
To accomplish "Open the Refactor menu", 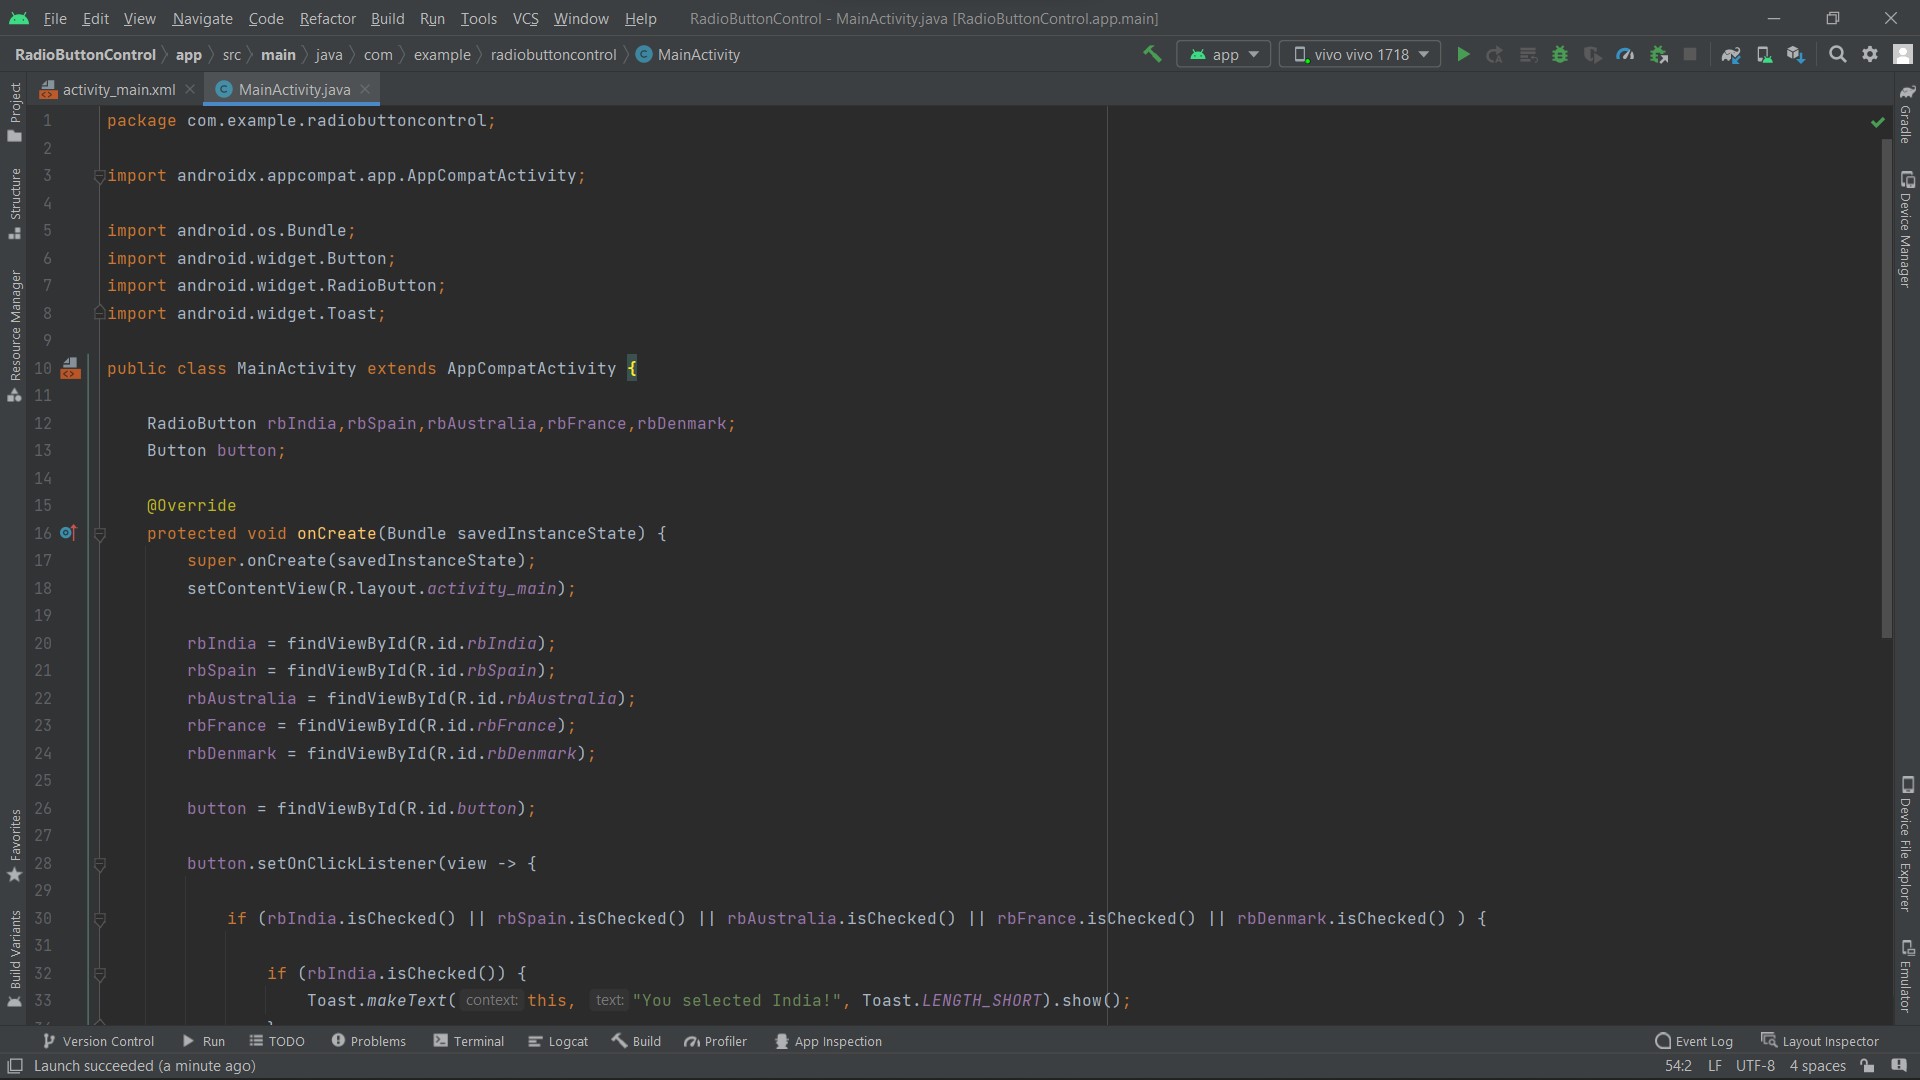I will [x=327, y=18].
